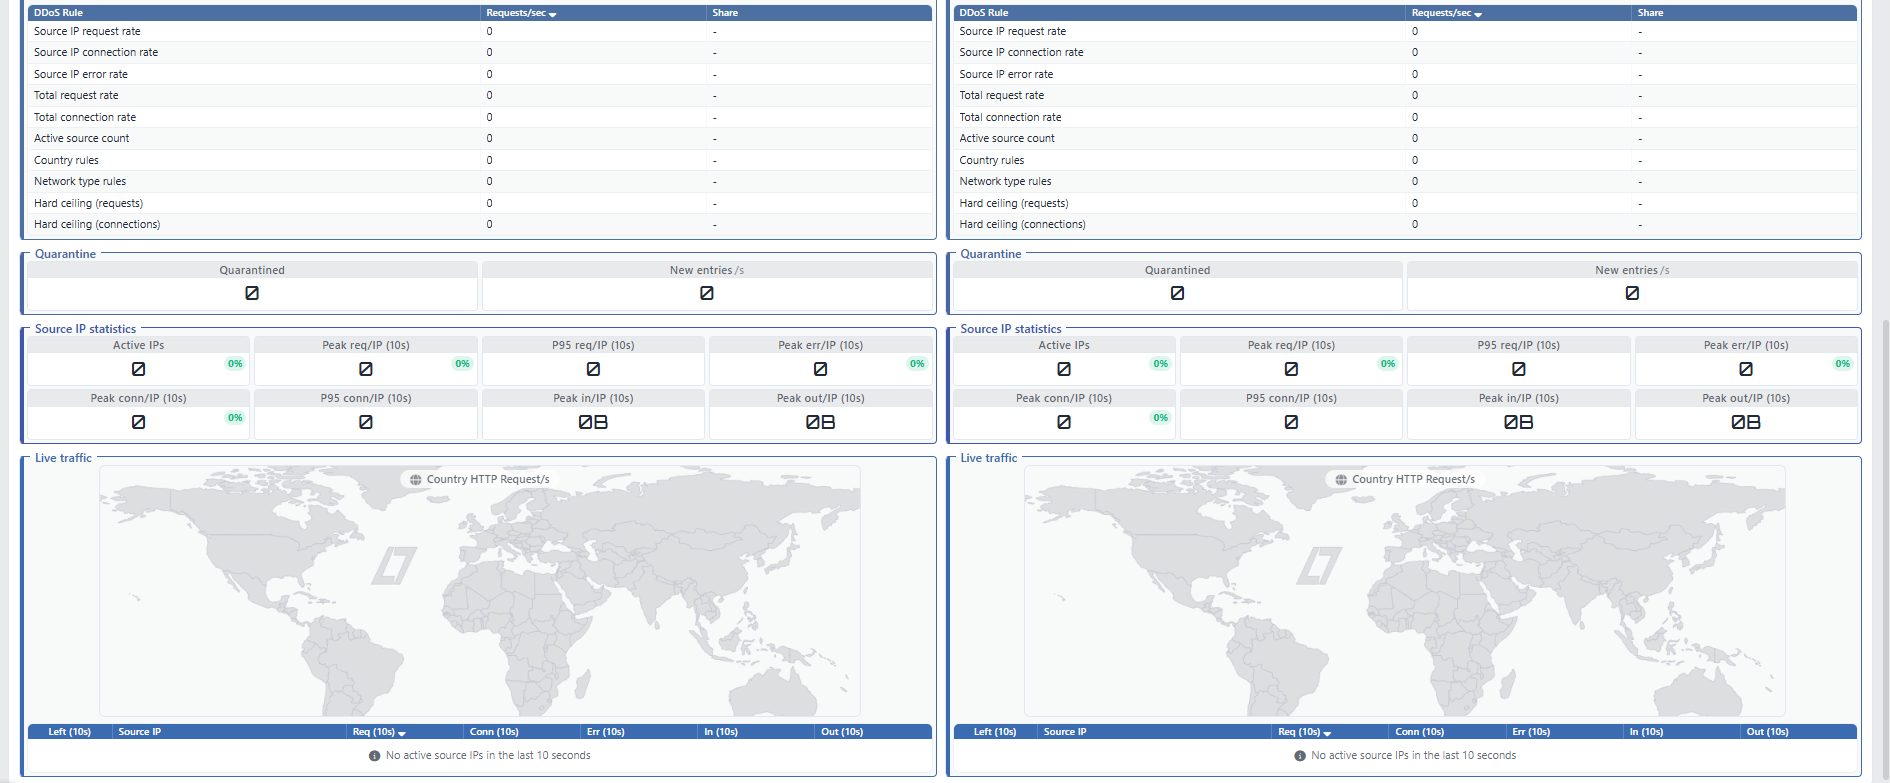The width and height of the screenshot is (1890, 783).
Task: Click the Peak req/IP (10s) empty-value icon in right panel
Action: click(1291, 369)
